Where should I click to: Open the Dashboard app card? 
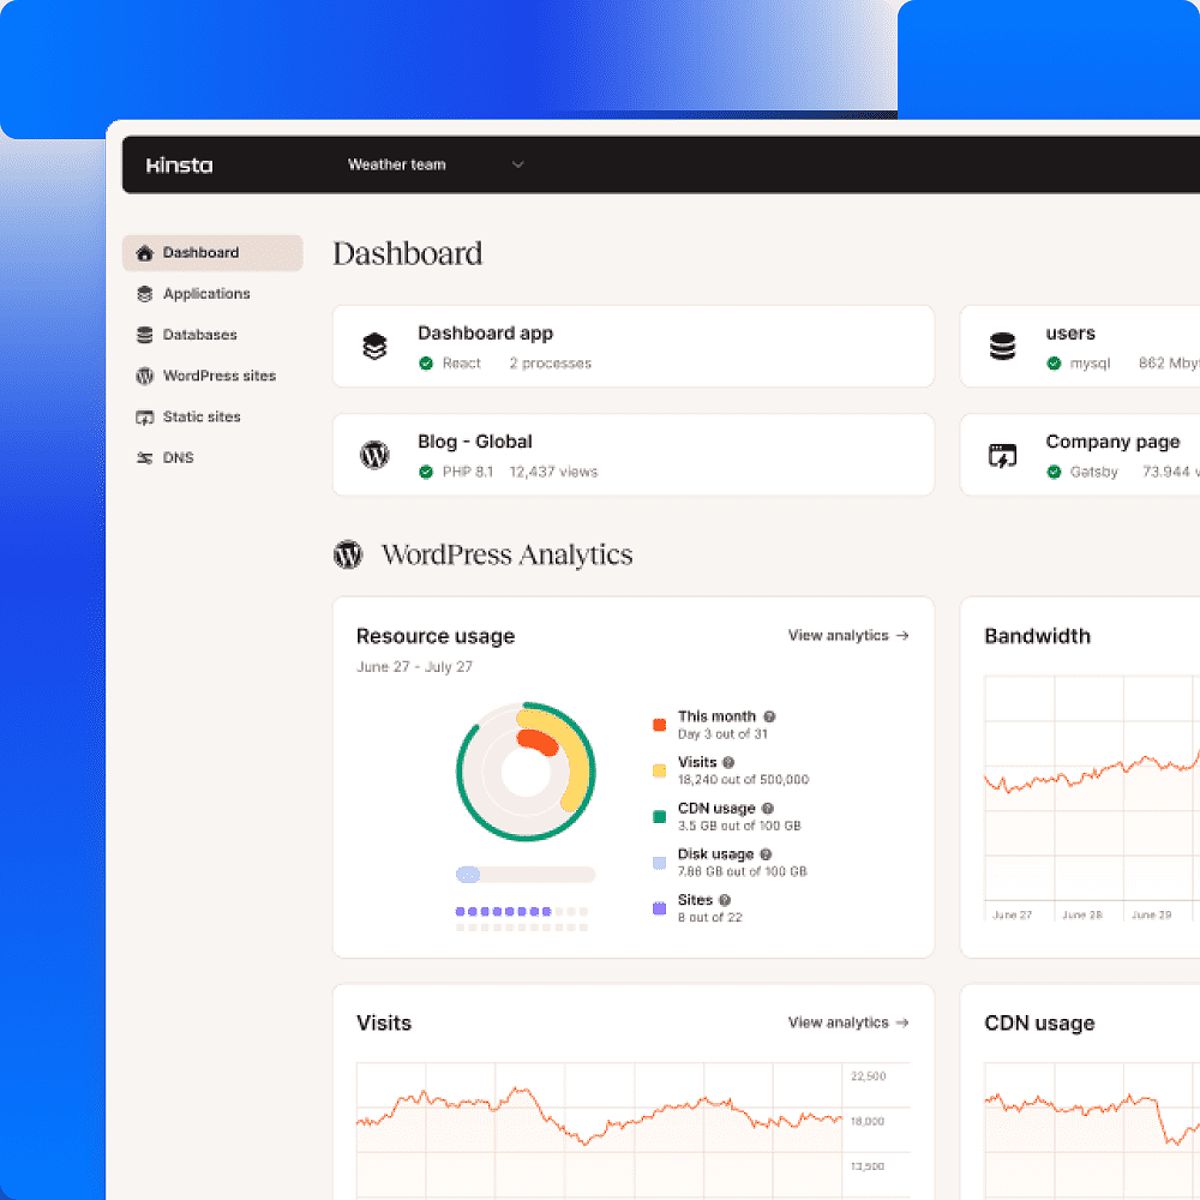(633, 346)
